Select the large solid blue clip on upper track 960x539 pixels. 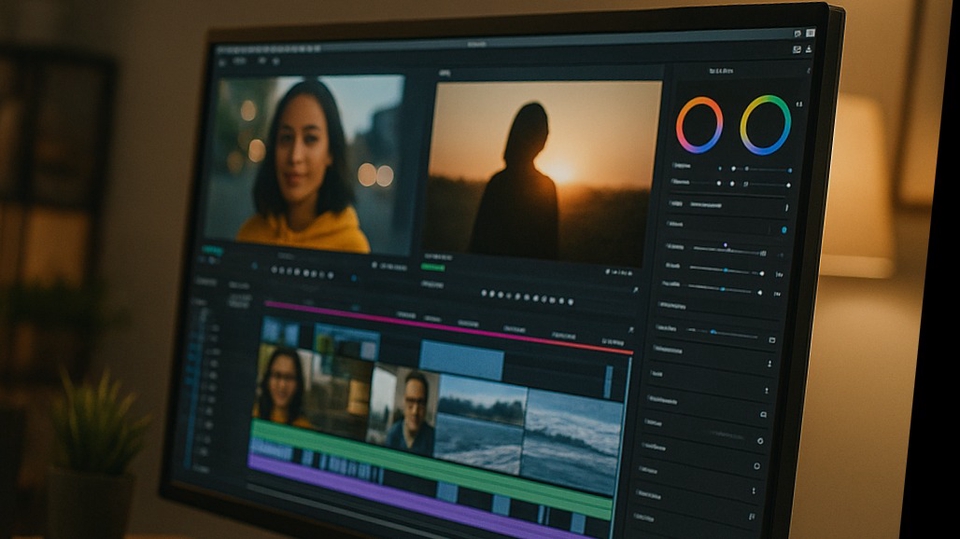click(x=462, y=361)
